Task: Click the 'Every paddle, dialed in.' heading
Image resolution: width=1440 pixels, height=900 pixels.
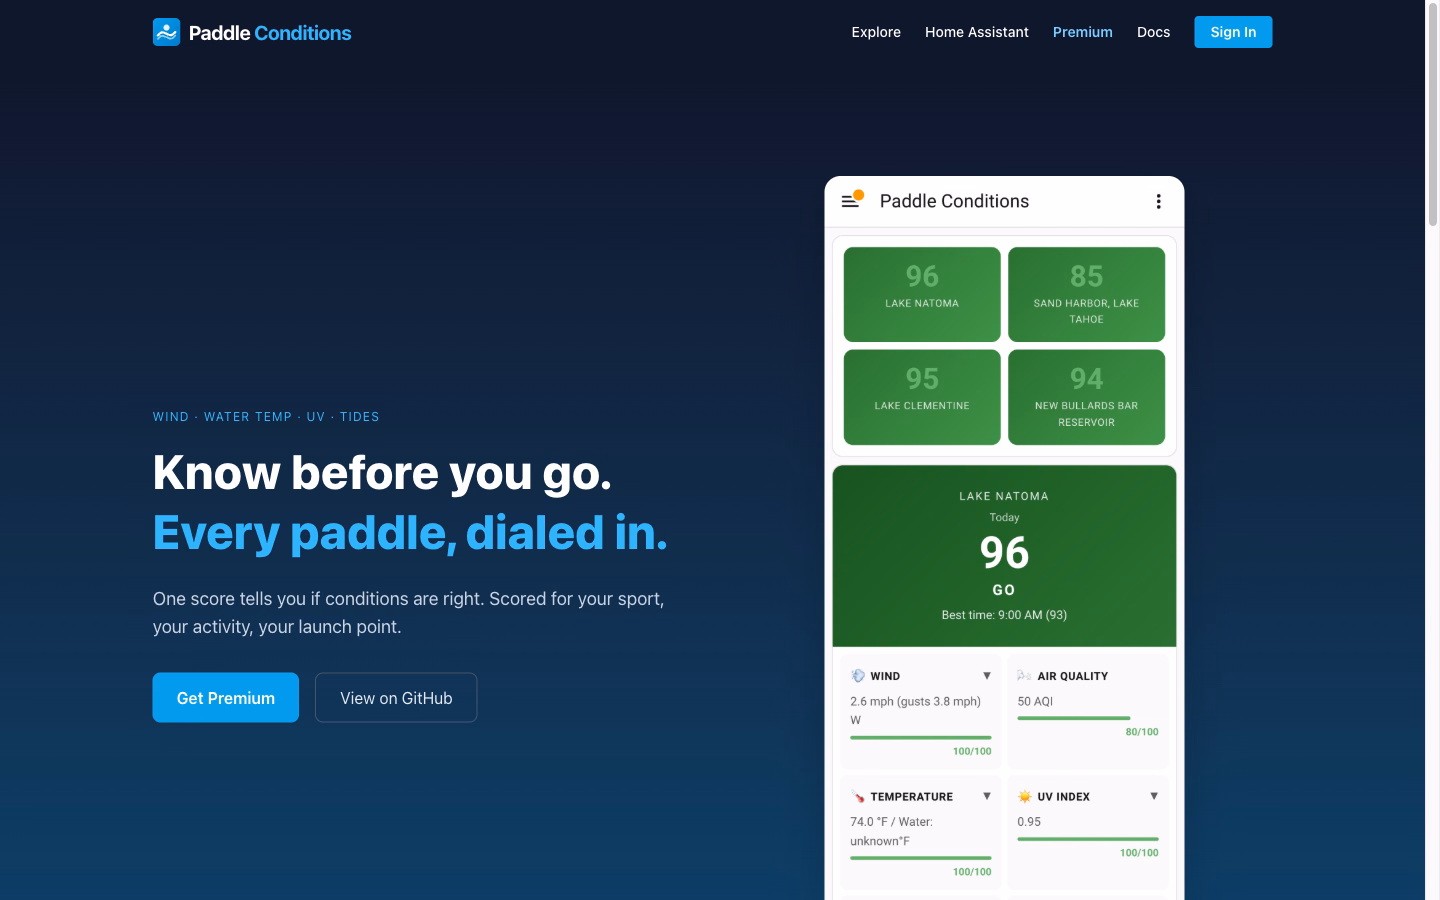Action: (x=410, y=533)
